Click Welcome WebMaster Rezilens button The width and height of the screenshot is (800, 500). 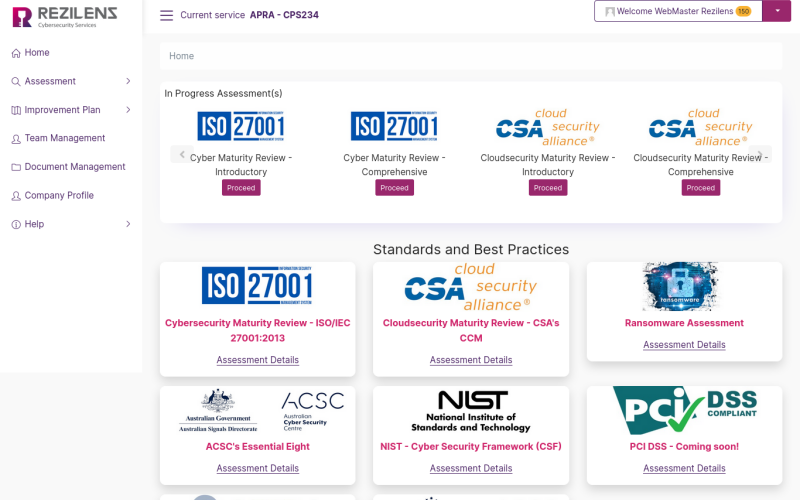click(x=678, y=11)
